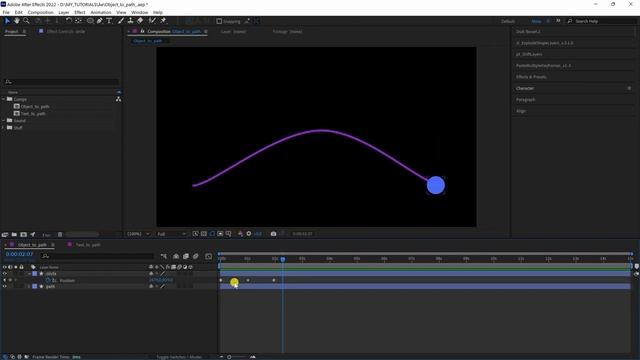The image size is (640, 360).
Task: Expand the path layer properties
Action: [x=29, y=287]
